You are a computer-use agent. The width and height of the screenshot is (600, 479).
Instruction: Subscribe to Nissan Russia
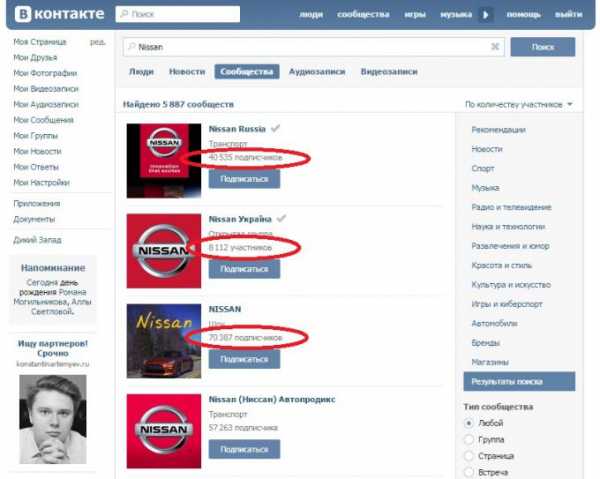[x=244, y=179]
